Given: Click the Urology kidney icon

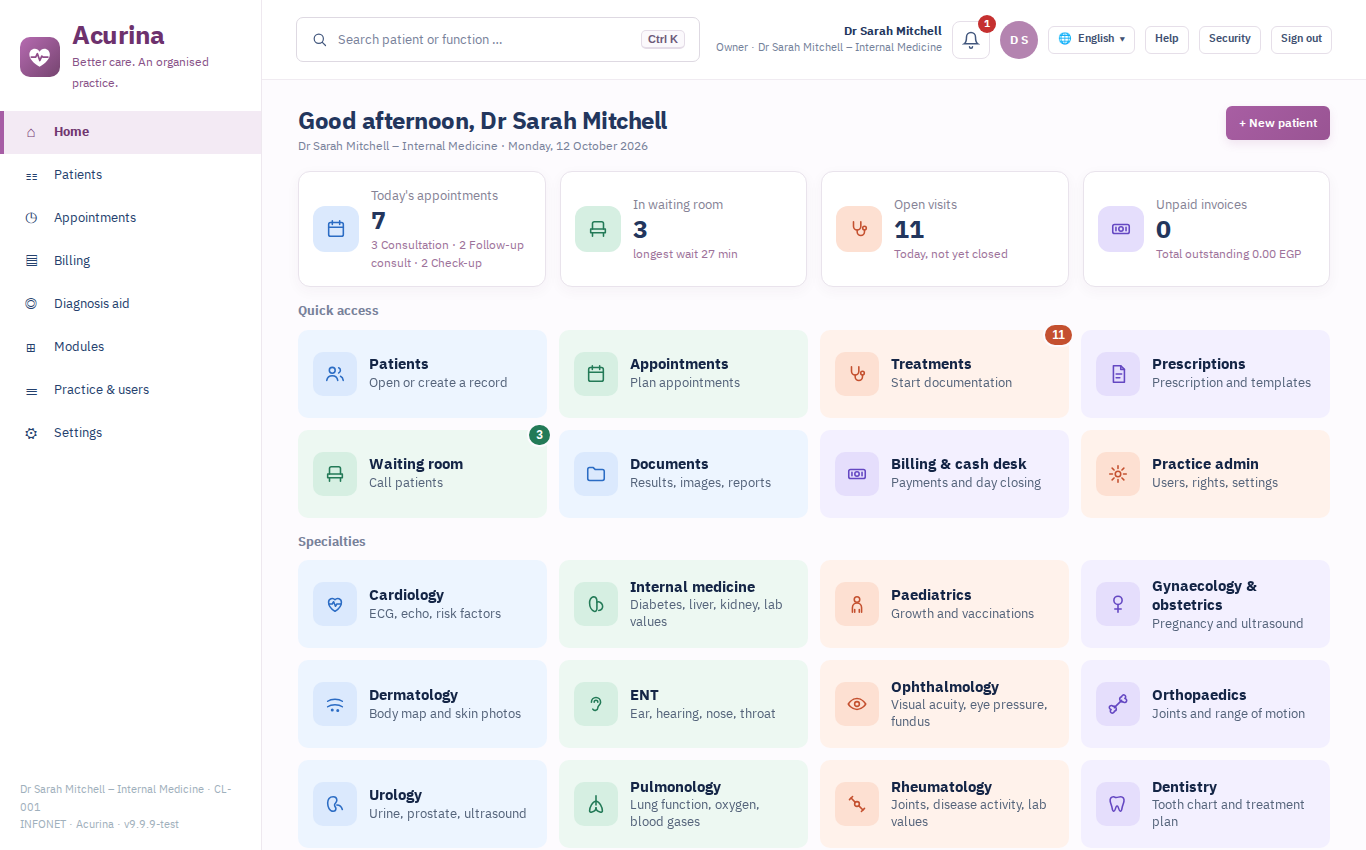Looking at the screenshot, I should [335, 804].
